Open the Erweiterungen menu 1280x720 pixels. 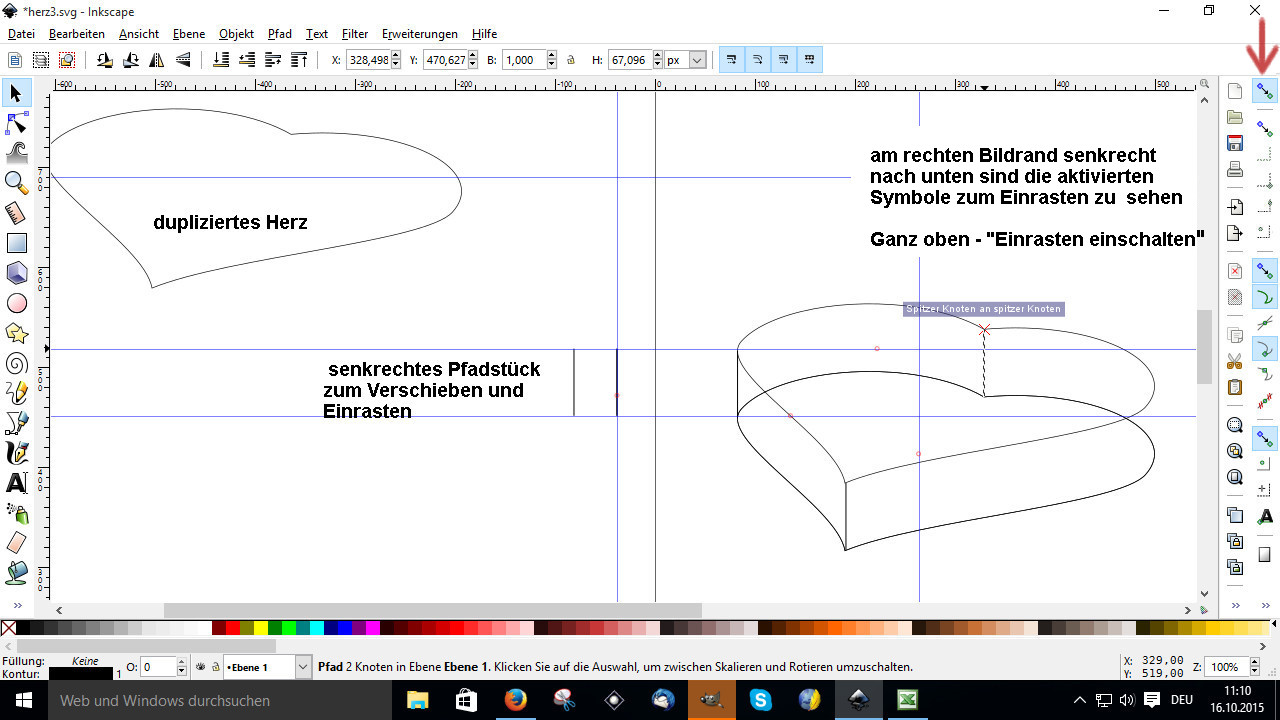tap(420, 34)
